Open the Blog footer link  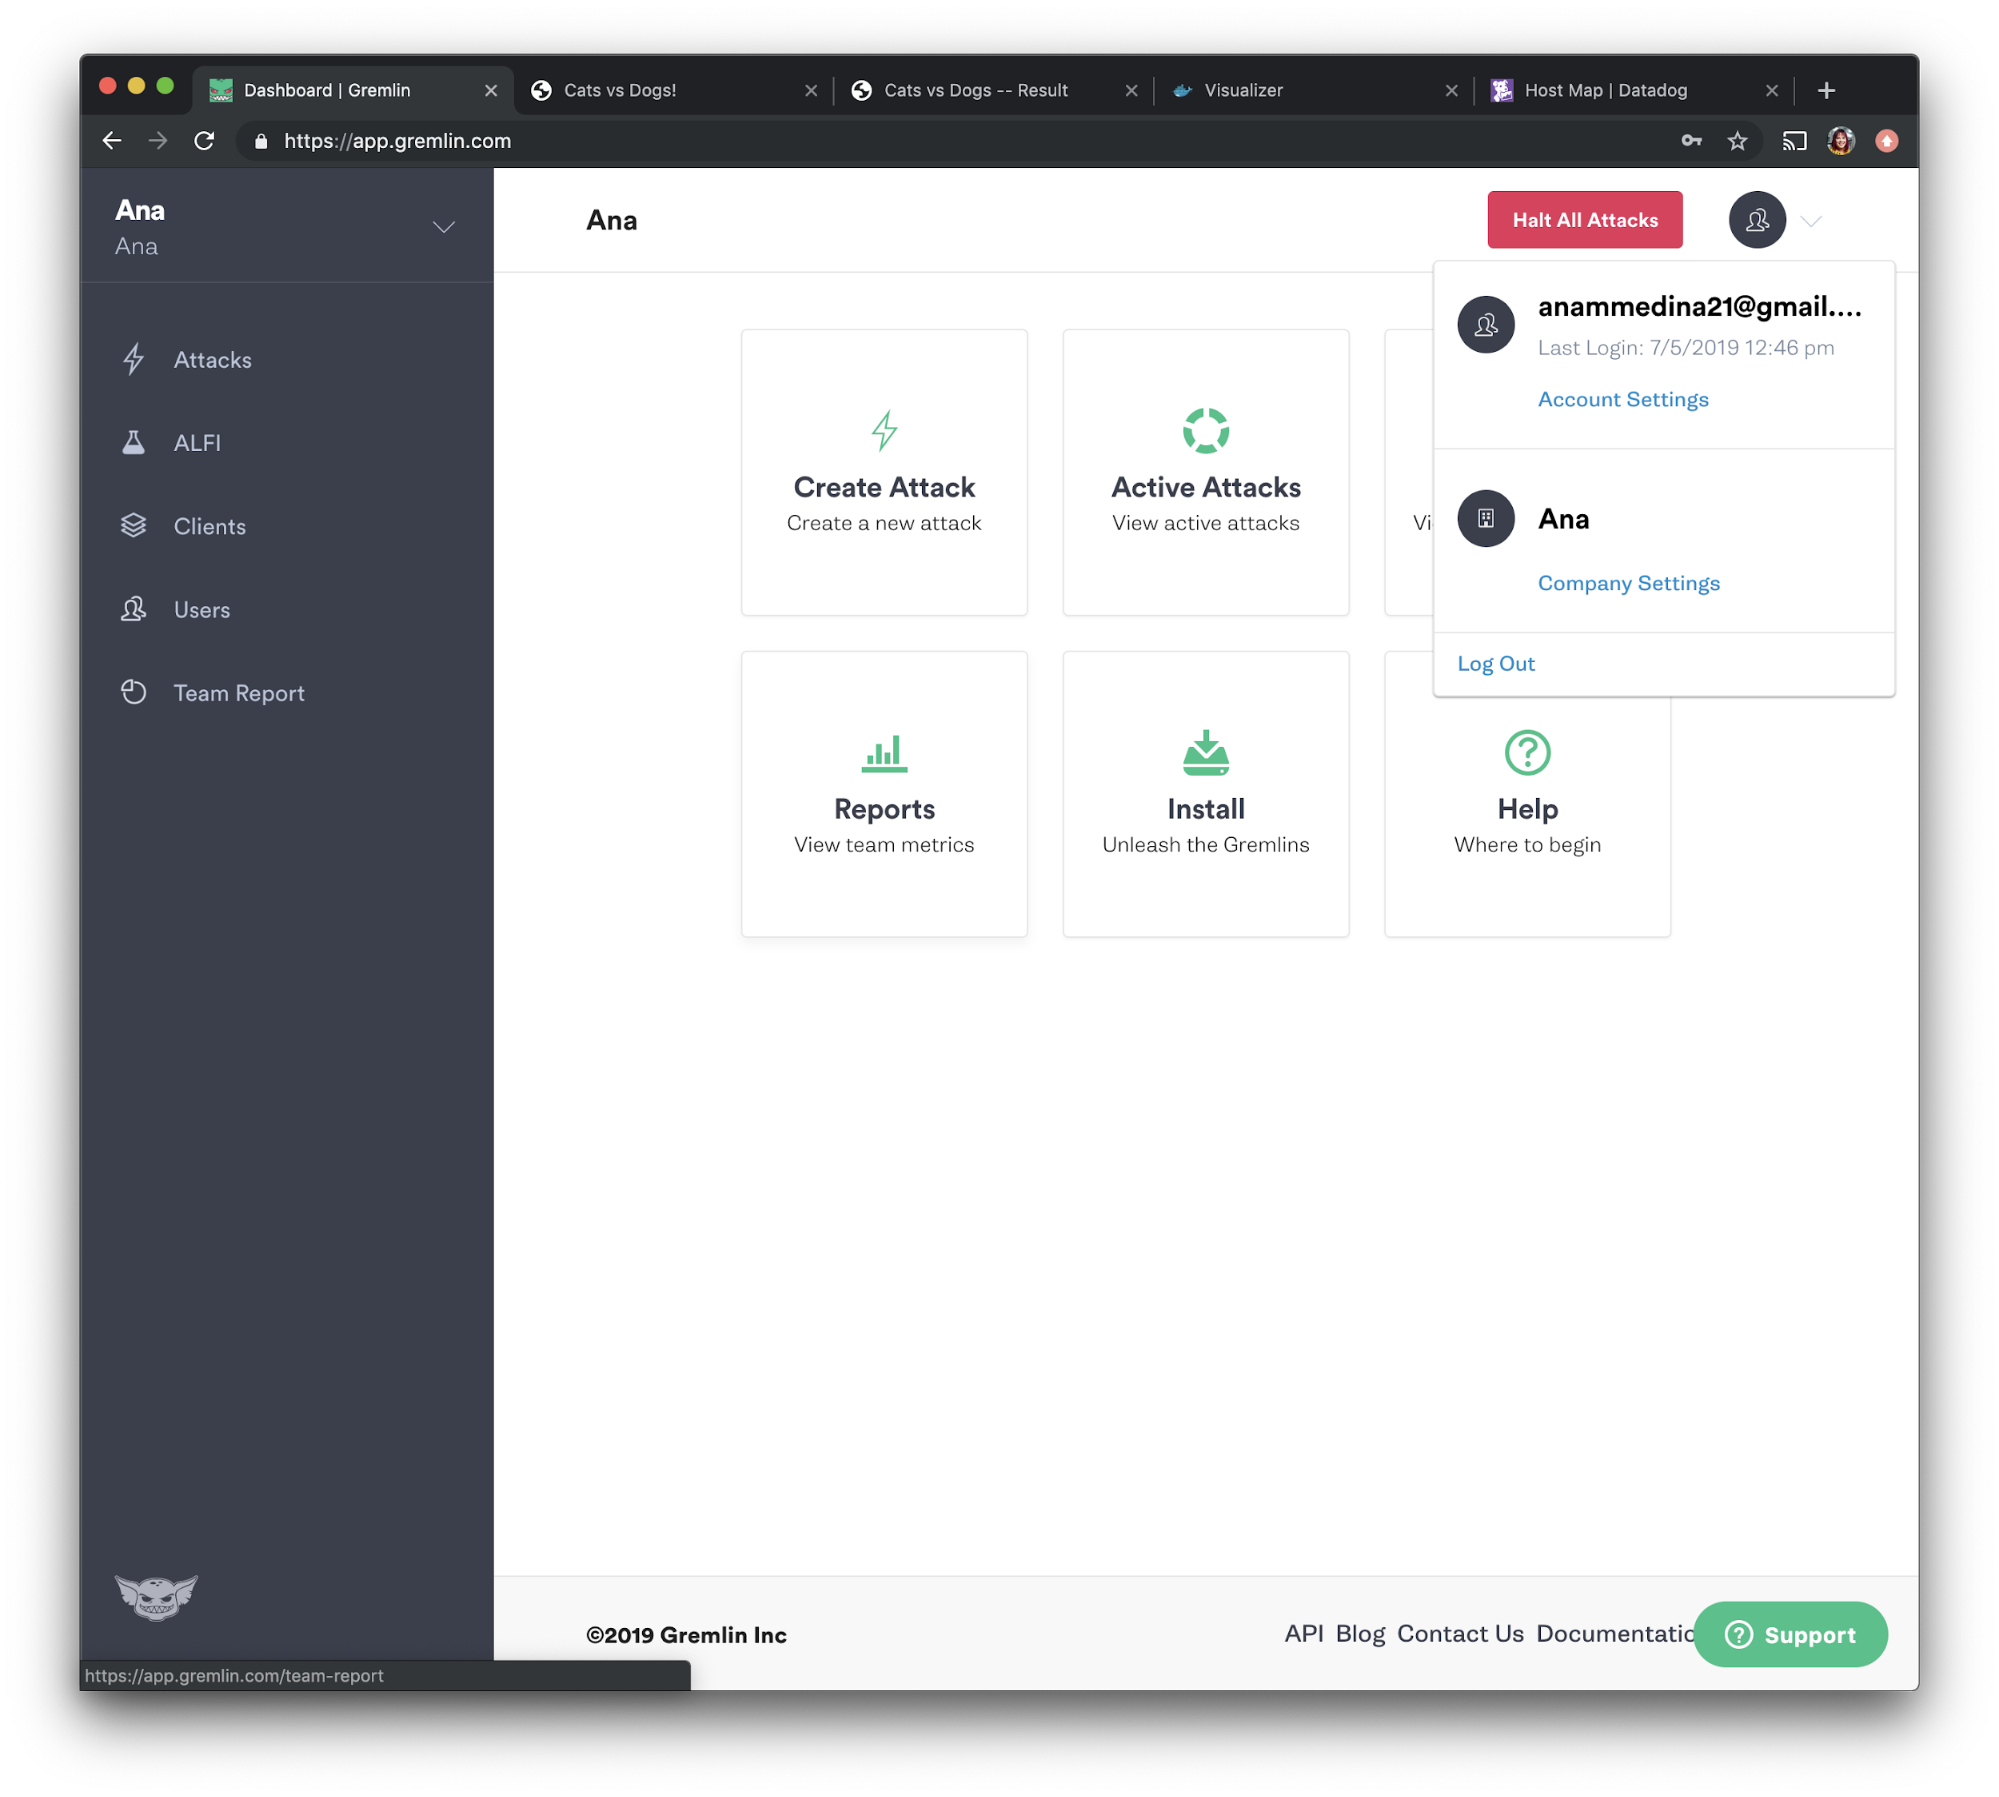point(1361,1633)
